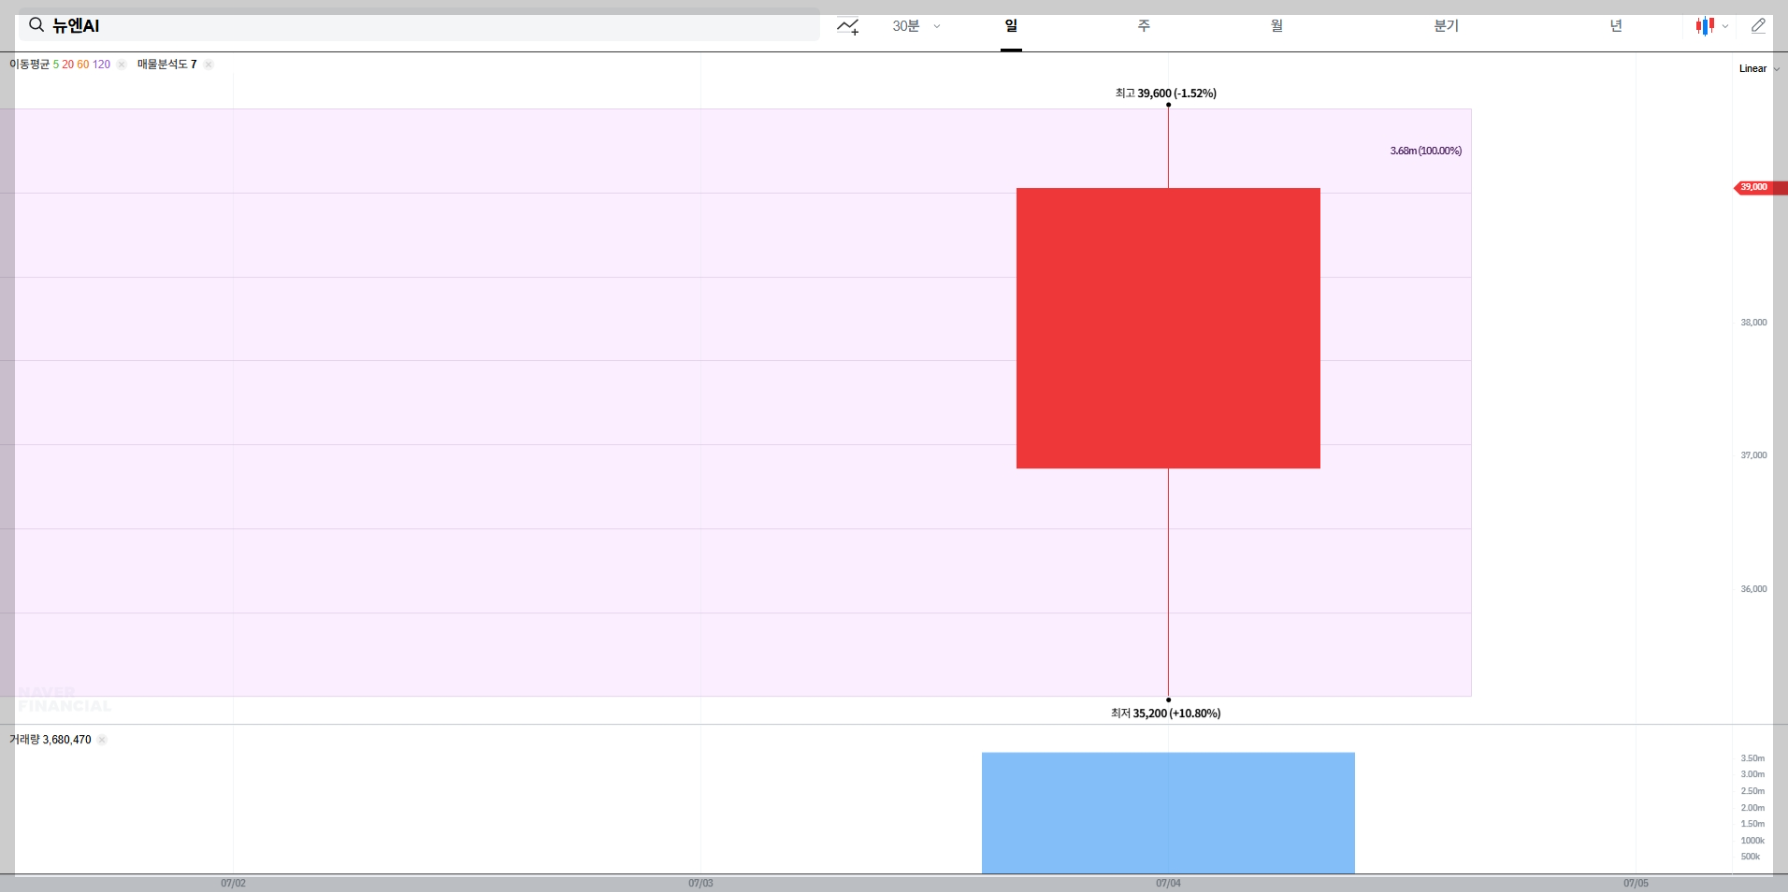
Task: Focus the 뉴엔AI stock search field
Action: (x=419, y=26)
